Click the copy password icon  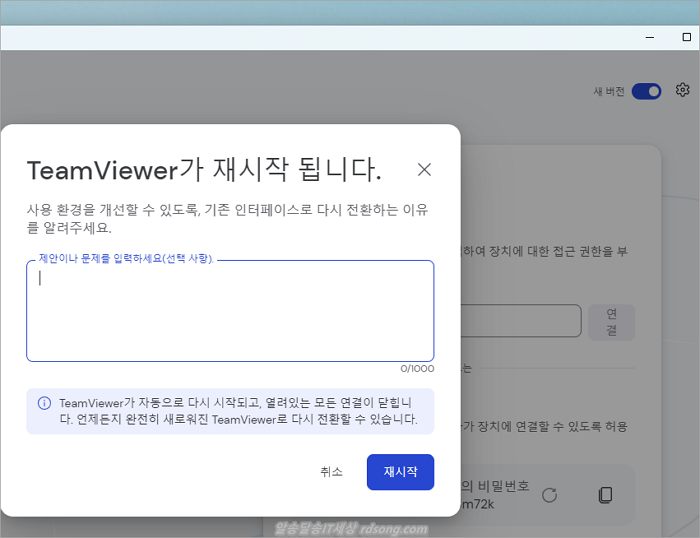pos(605,494)
